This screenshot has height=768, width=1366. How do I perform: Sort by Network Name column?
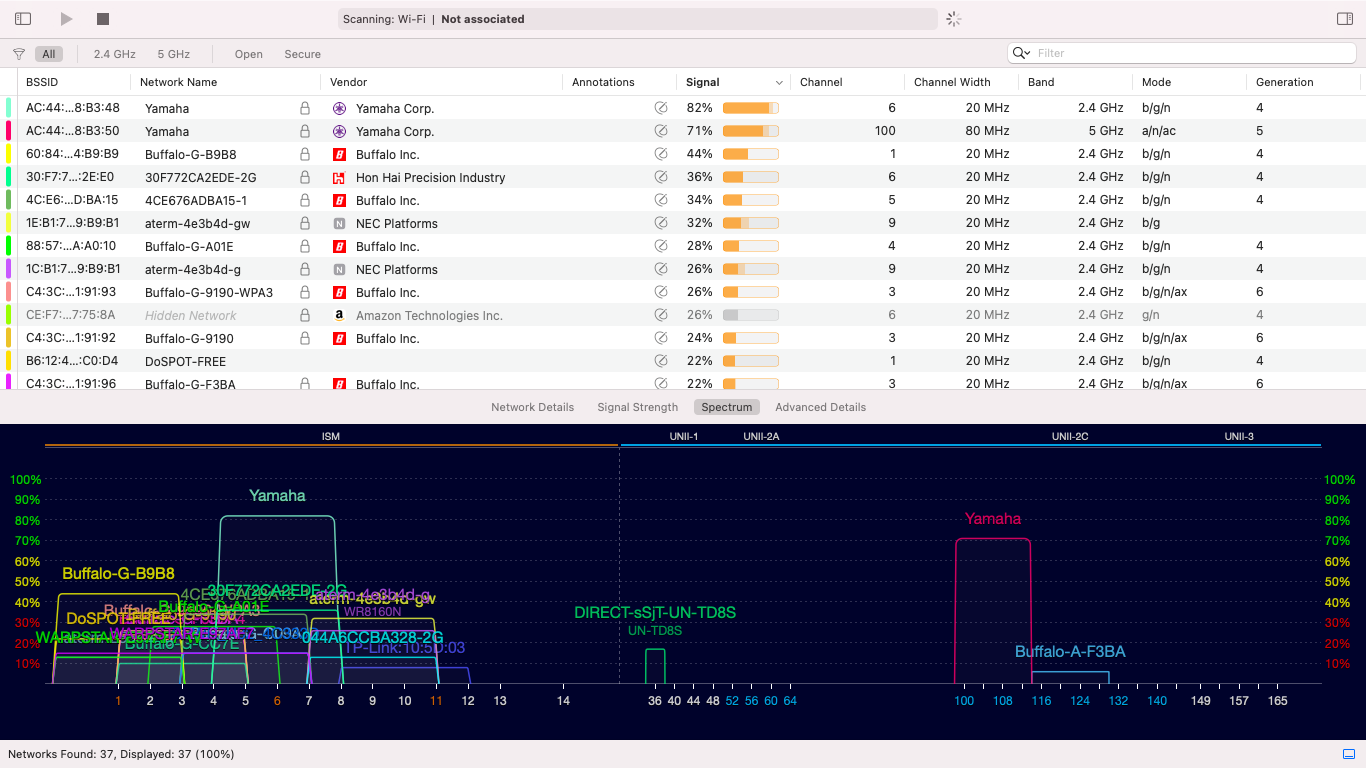(178, 82)
